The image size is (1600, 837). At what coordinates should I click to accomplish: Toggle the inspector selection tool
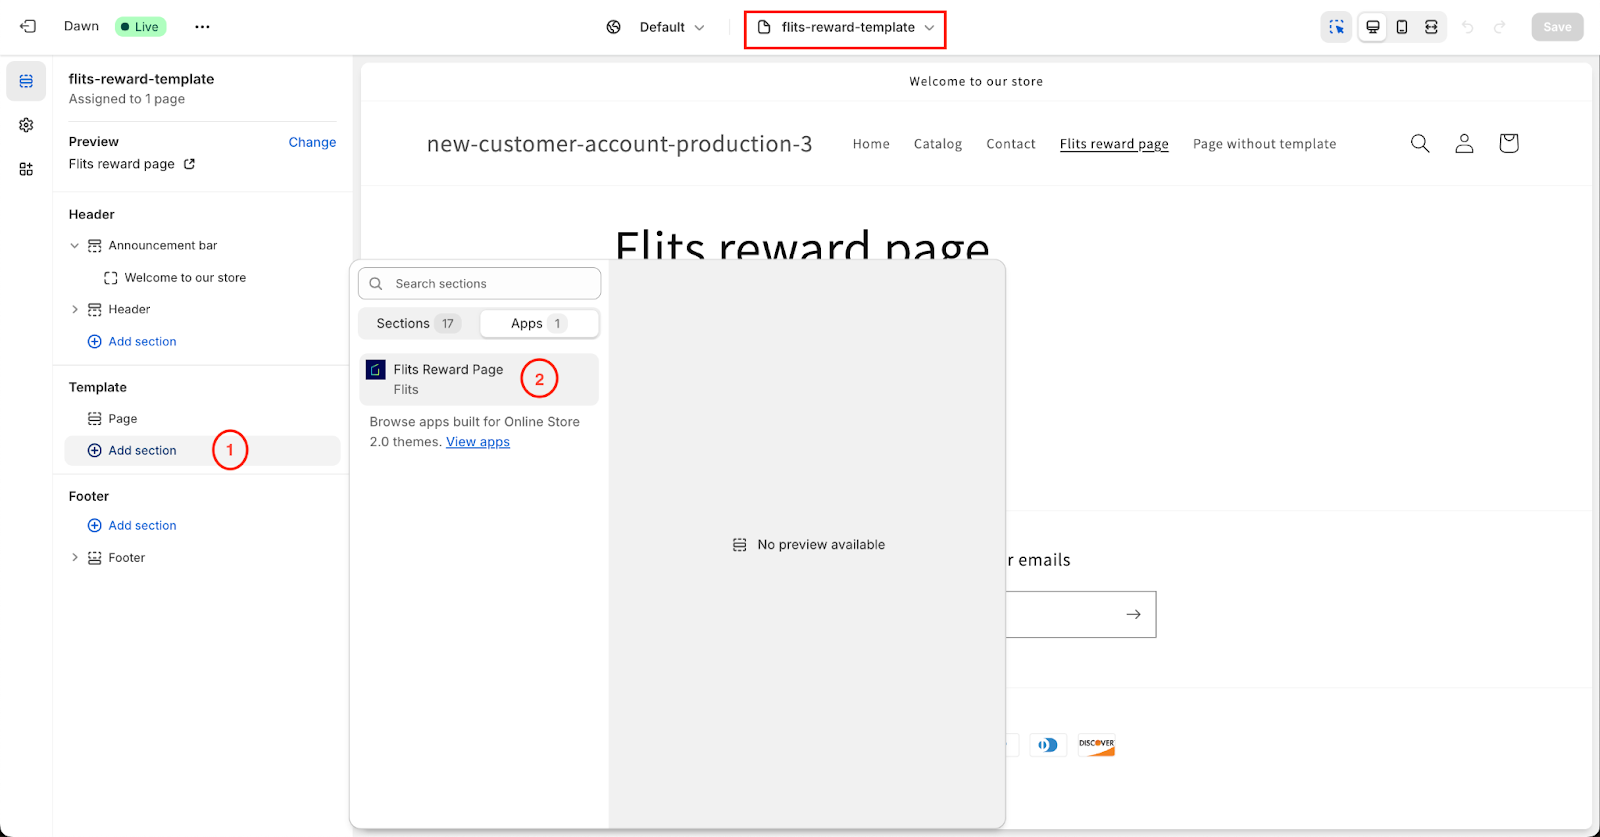1336,27
